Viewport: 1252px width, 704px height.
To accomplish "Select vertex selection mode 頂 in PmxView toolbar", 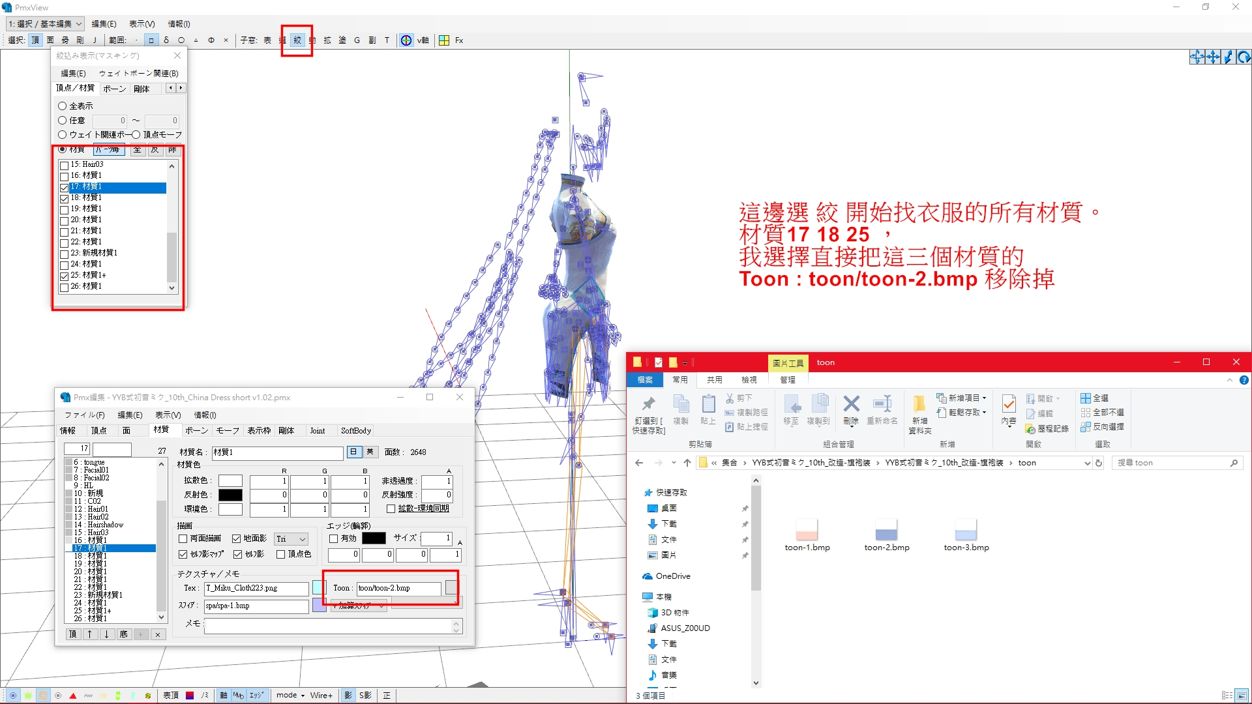I will [x=36, y=41].
